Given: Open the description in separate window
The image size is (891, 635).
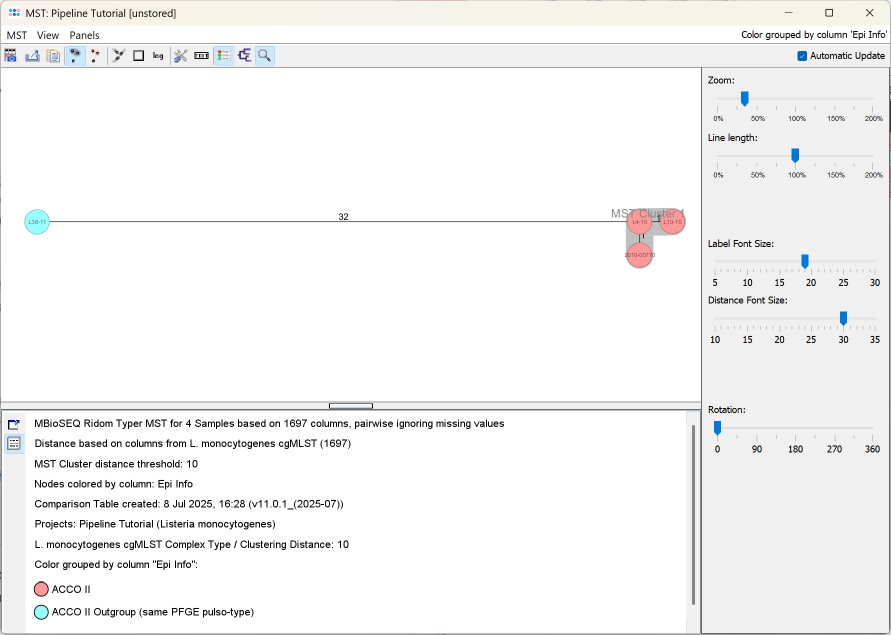Looking at the screenshot, I should (x=13, y=424).
